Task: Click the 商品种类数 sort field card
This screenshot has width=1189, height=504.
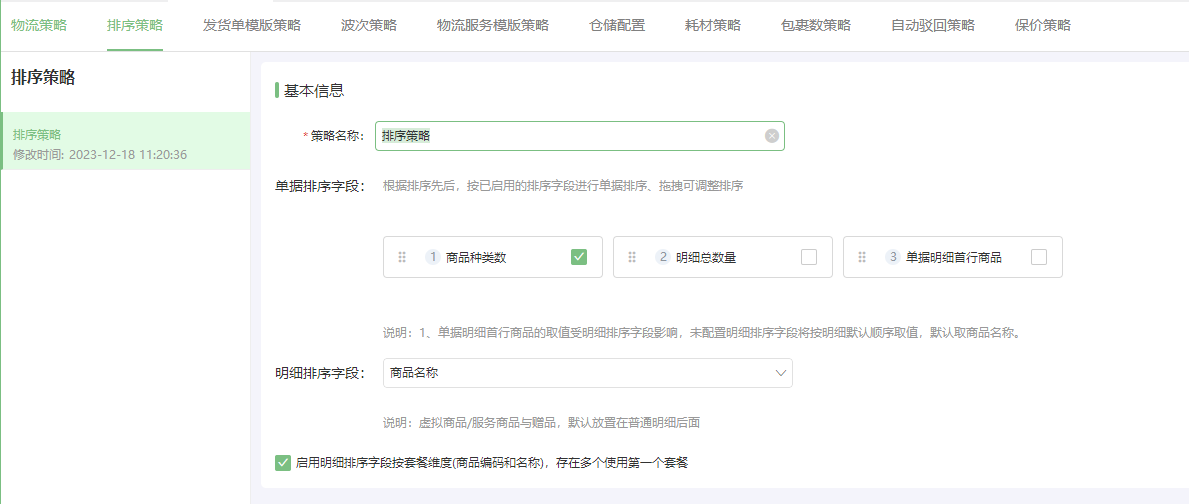Action: 493,257
